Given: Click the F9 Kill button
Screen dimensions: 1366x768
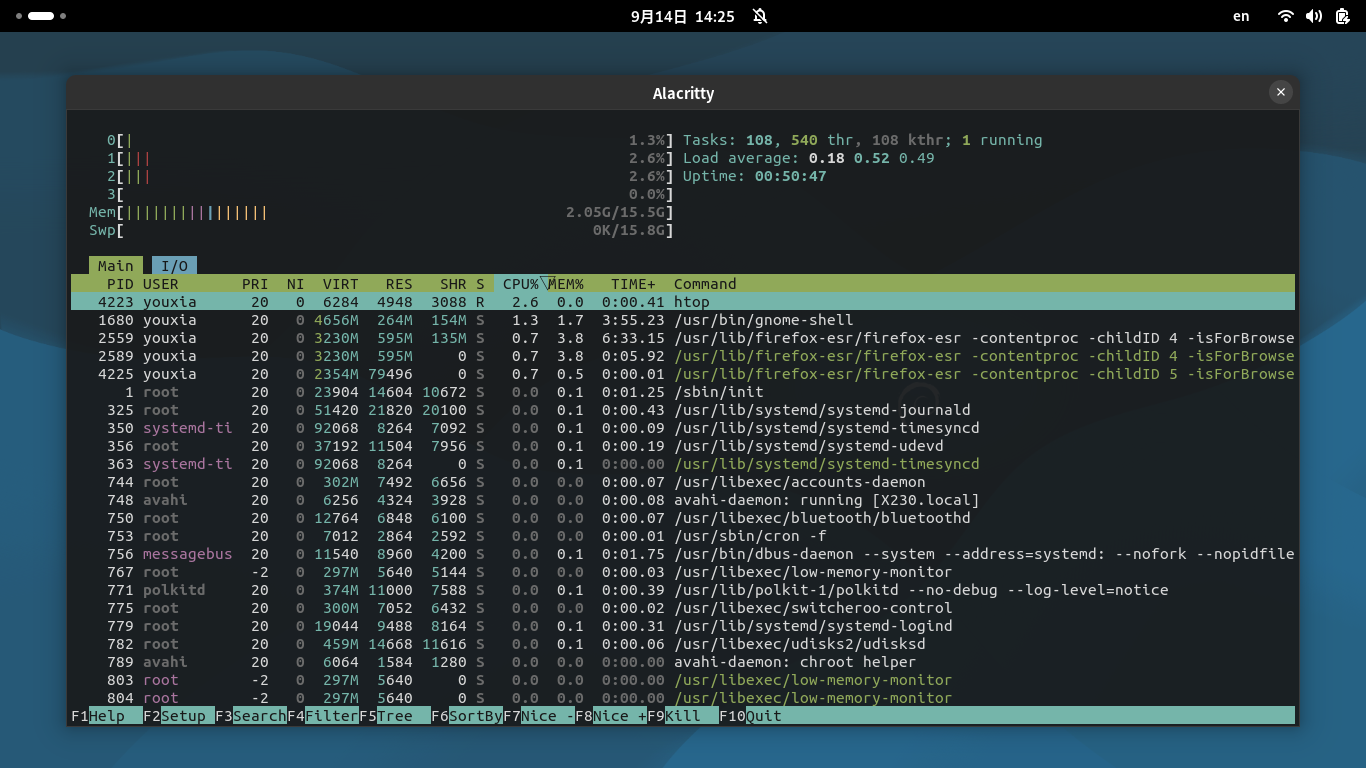Looking at the screenshot, I should (x=683, y=716).
